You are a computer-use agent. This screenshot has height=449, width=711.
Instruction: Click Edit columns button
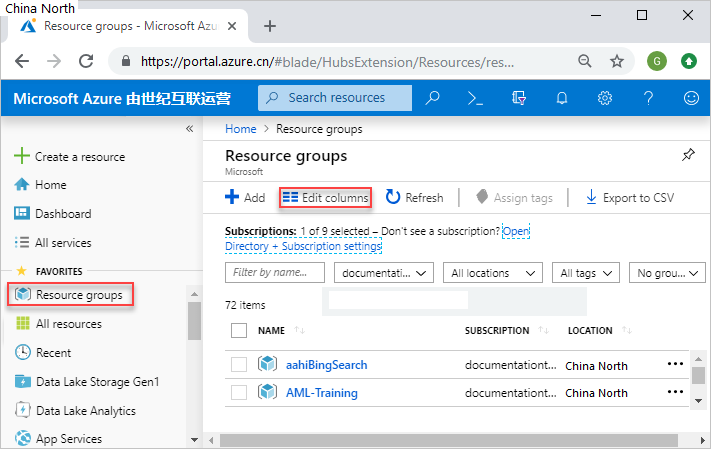click(x=326, y=198)
